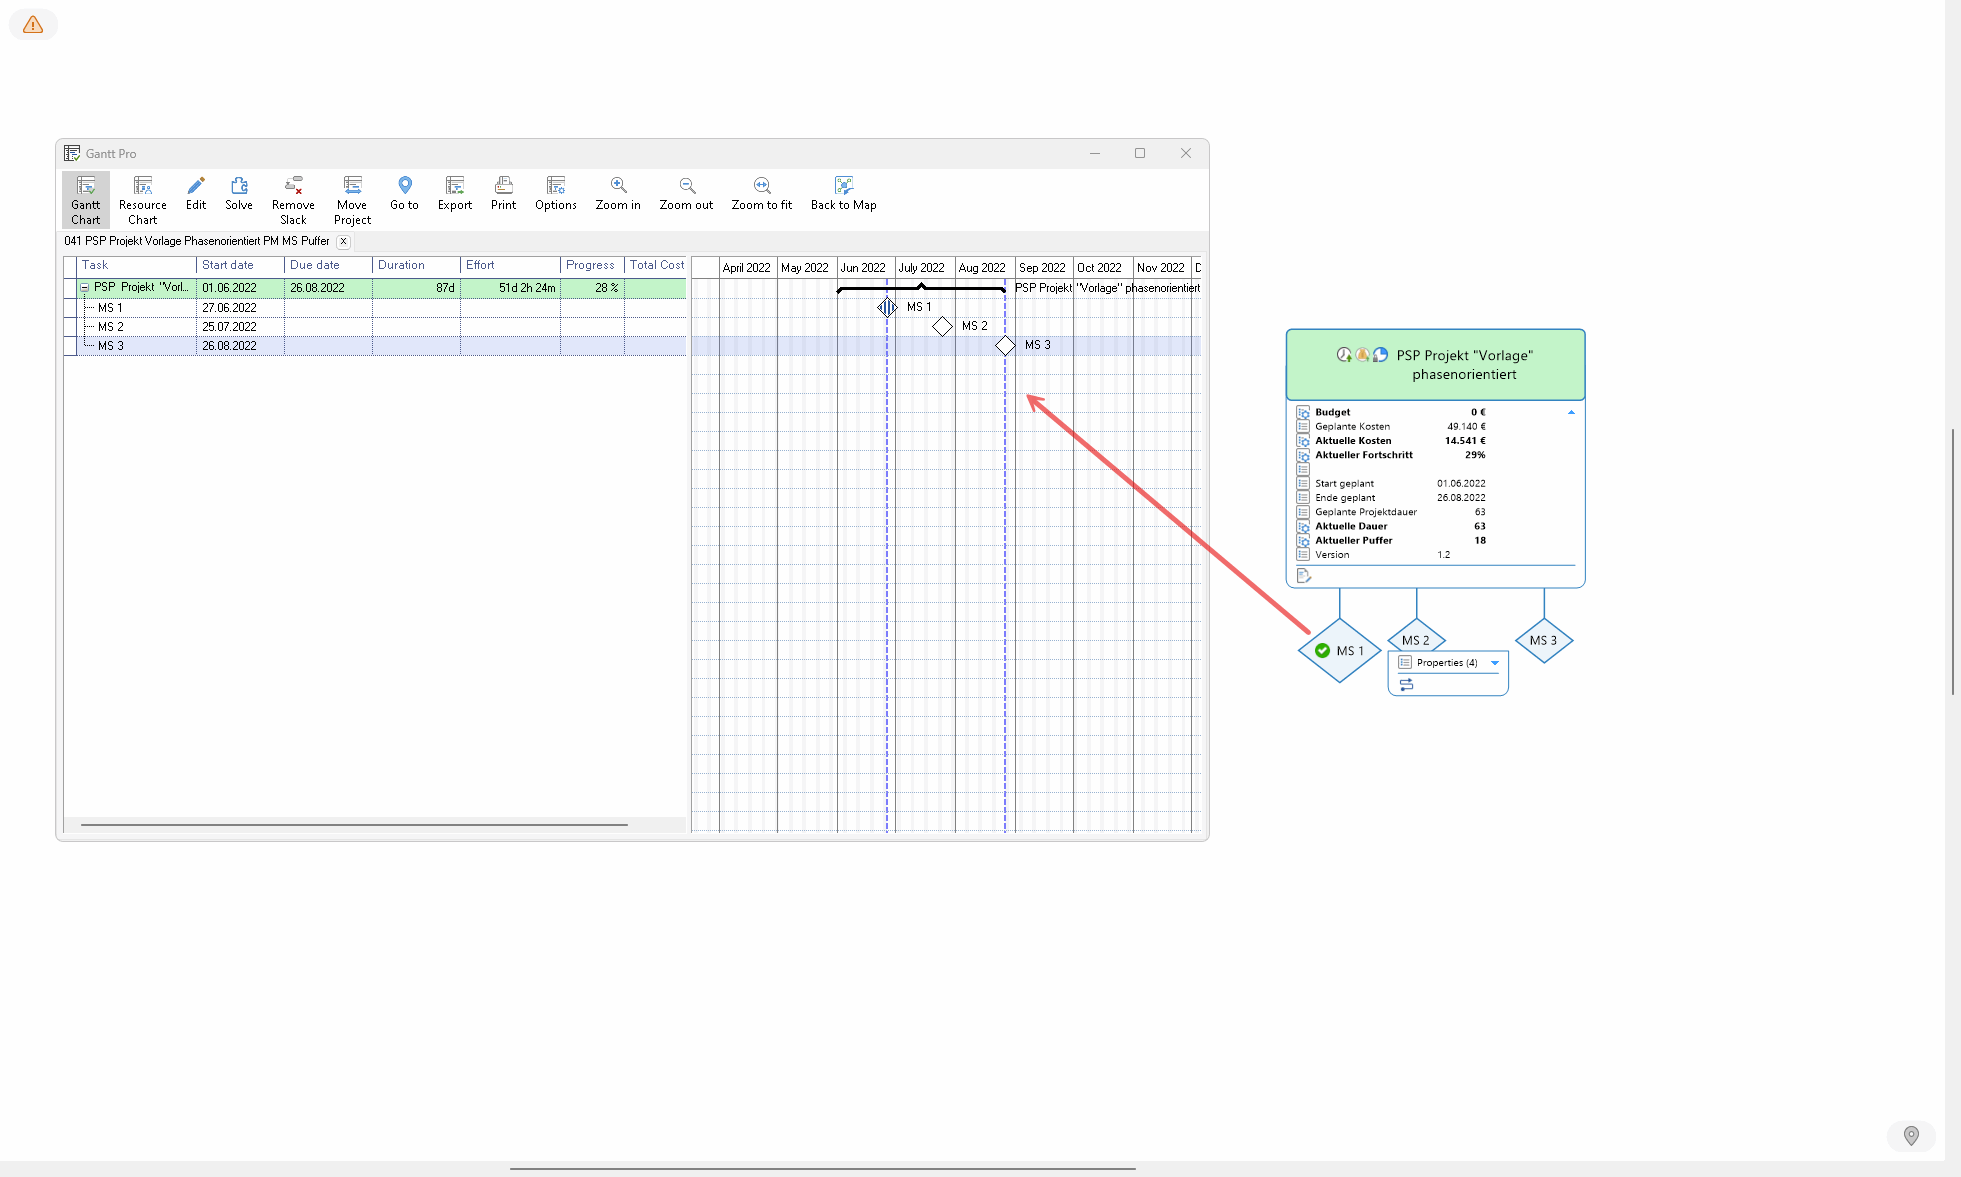Image resolution: width=1961 pixels, height=1177 pixels.
Task: Click the Progress column header
Action: pos(590,265)
